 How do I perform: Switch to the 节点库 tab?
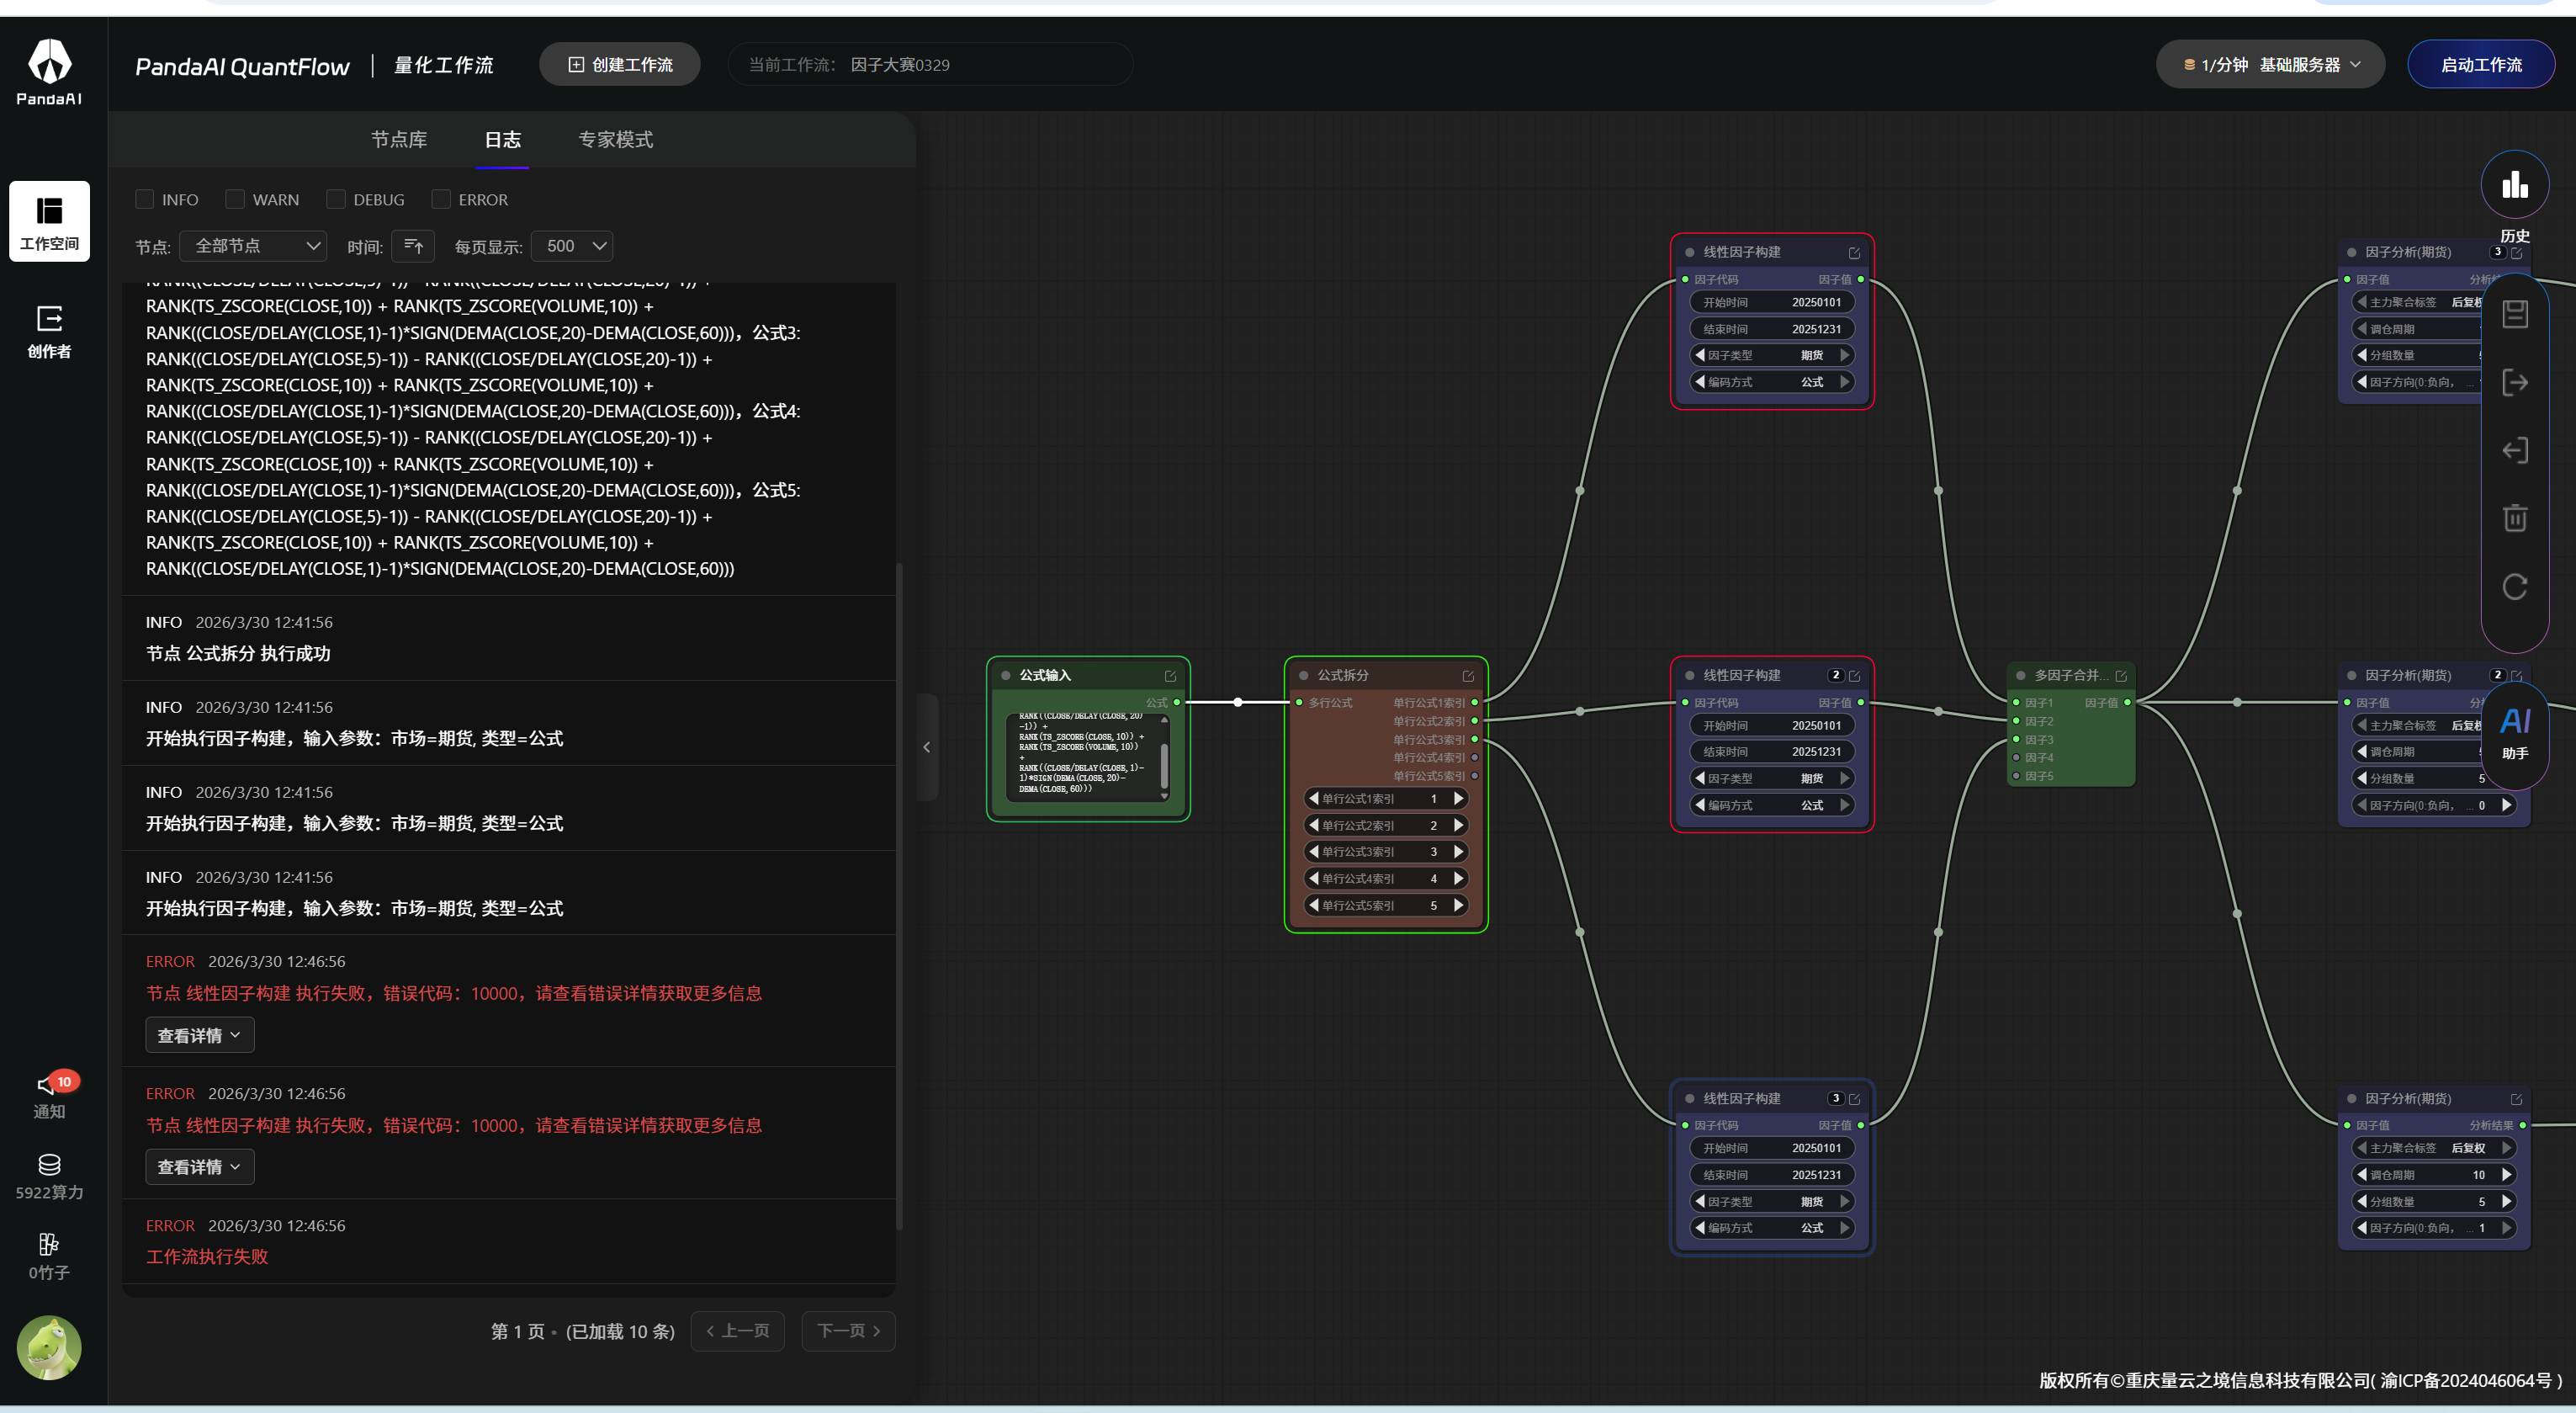(398, 140)
